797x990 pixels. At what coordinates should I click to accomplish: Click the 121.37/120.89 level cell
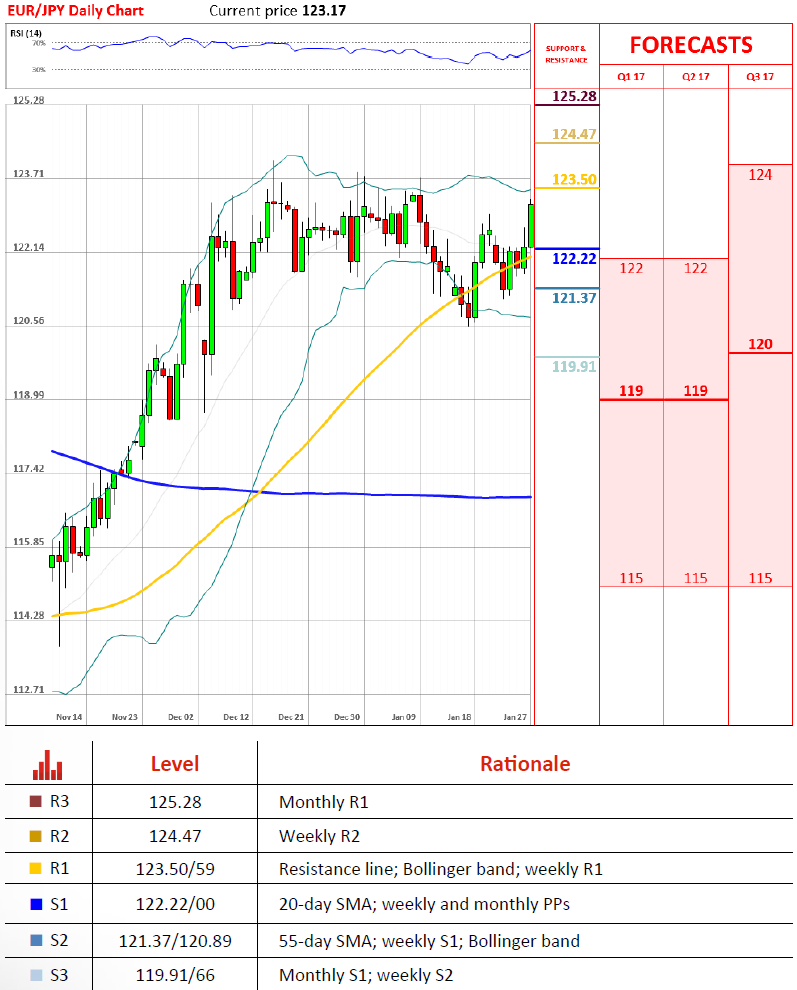(x=175, y=941)
